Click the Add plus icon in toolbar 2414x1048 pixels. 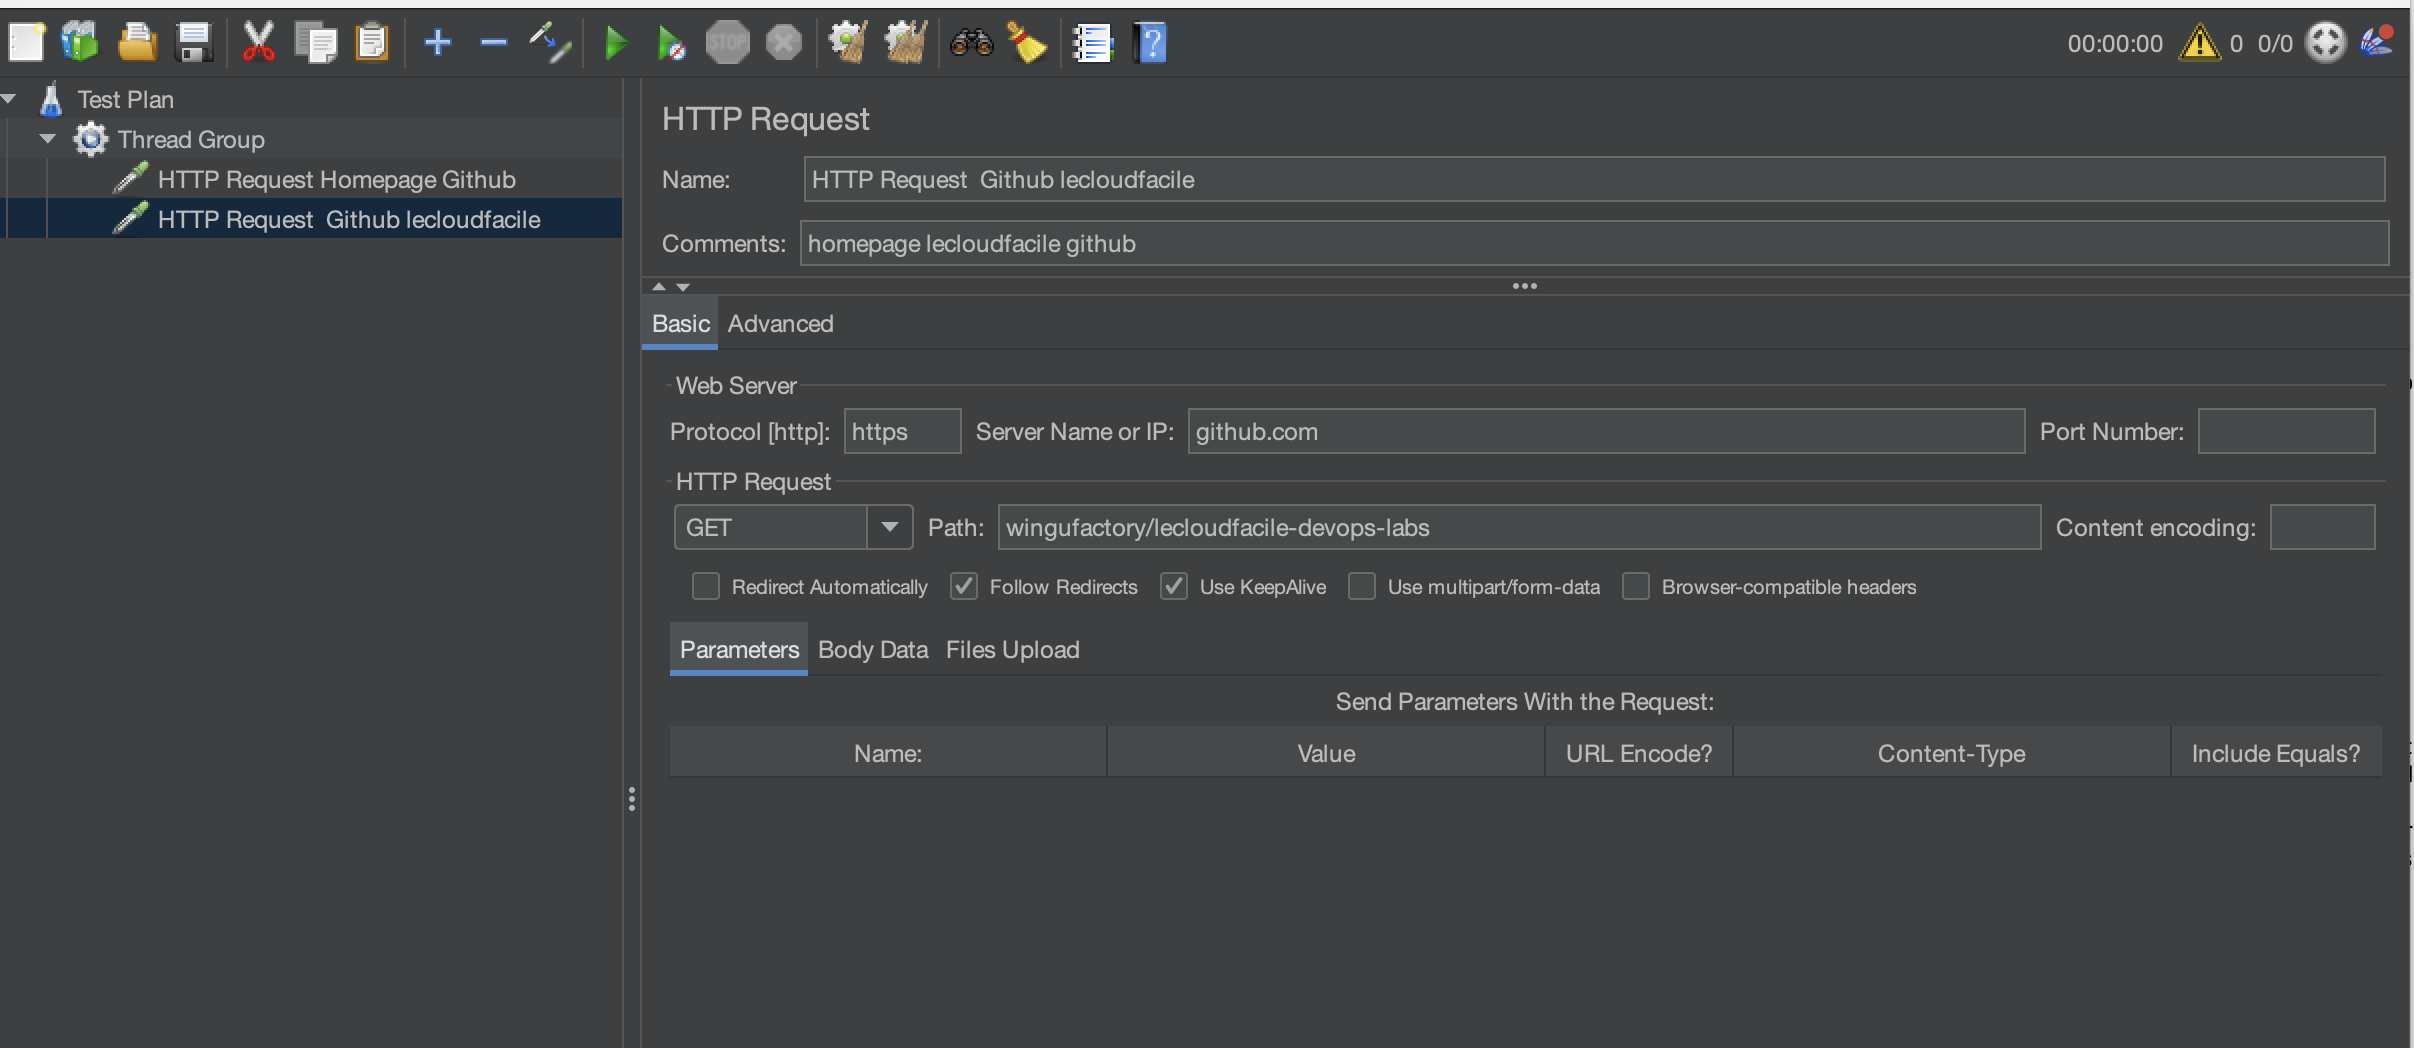(437, 43)
